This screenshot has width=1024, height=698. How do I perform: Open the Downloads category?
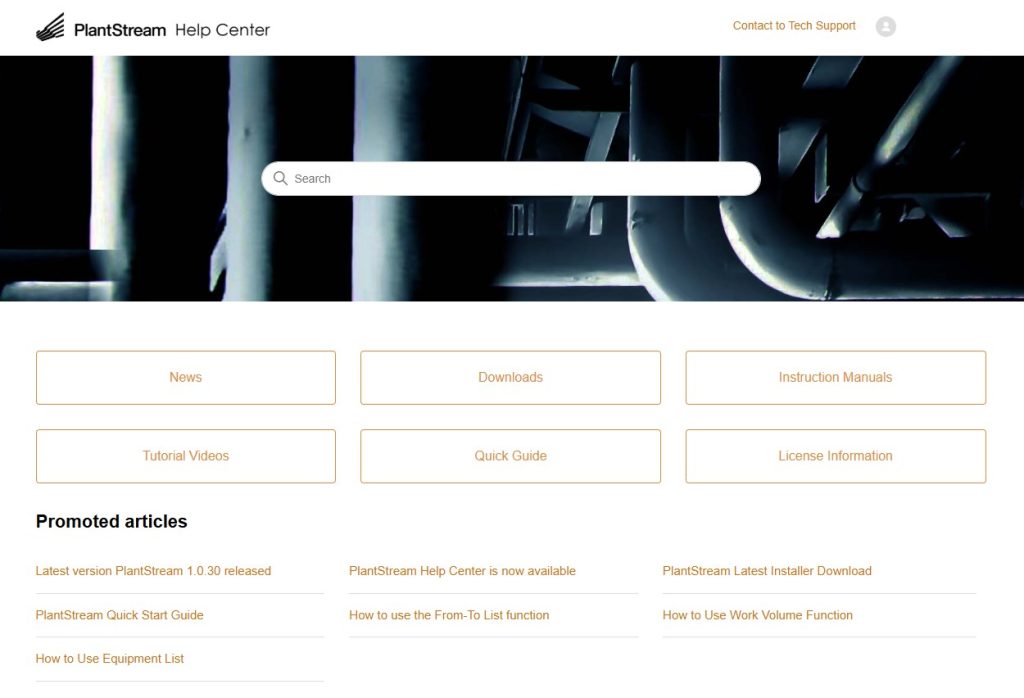point(510,377)
